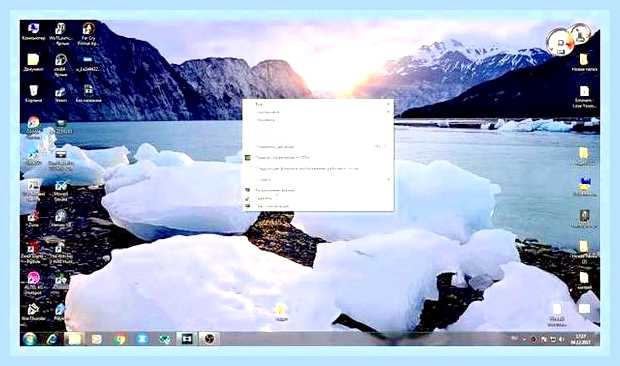620x366 pixels.
Task: Open the Вид submenu in context menu
Action: pos(318,104)
